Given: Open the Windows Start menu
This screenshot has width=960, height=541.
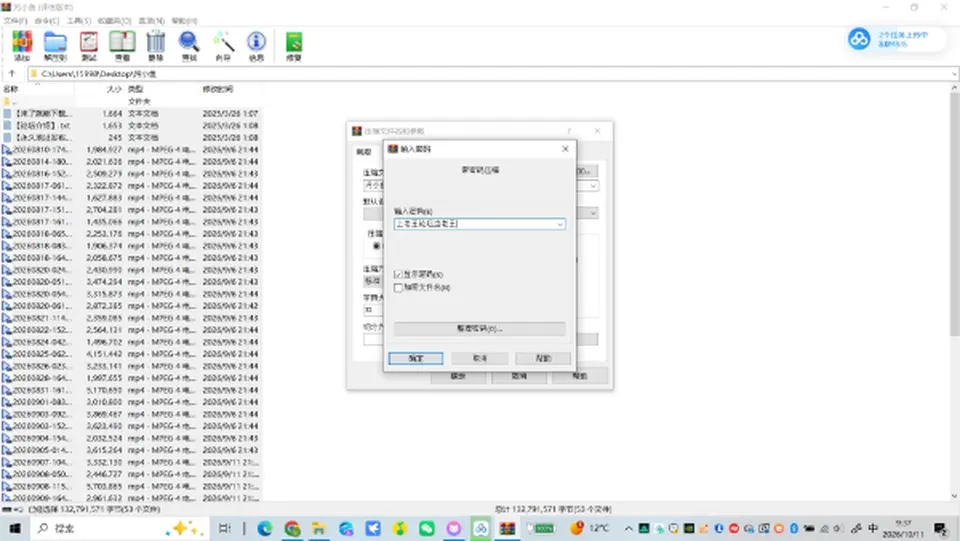Looking at the screenshot, I should pyautogui.click(x=15, y=528).
